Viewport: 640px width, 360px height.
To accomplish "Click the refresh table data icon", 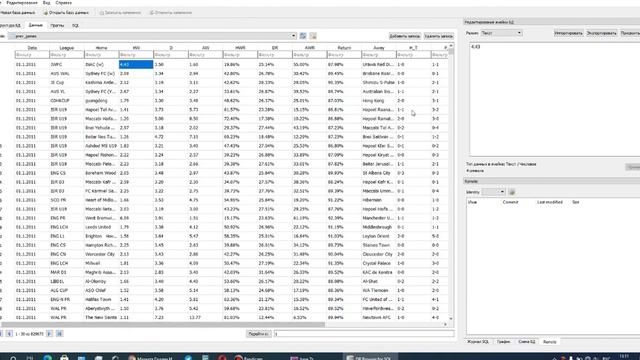I will point(303,36).
